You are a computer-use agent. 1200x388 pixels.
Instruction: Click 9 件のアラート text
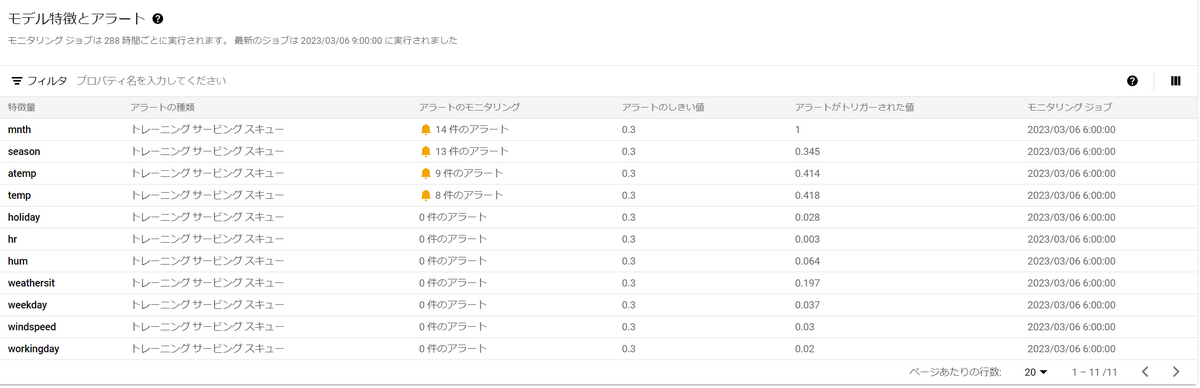(469, 174)
